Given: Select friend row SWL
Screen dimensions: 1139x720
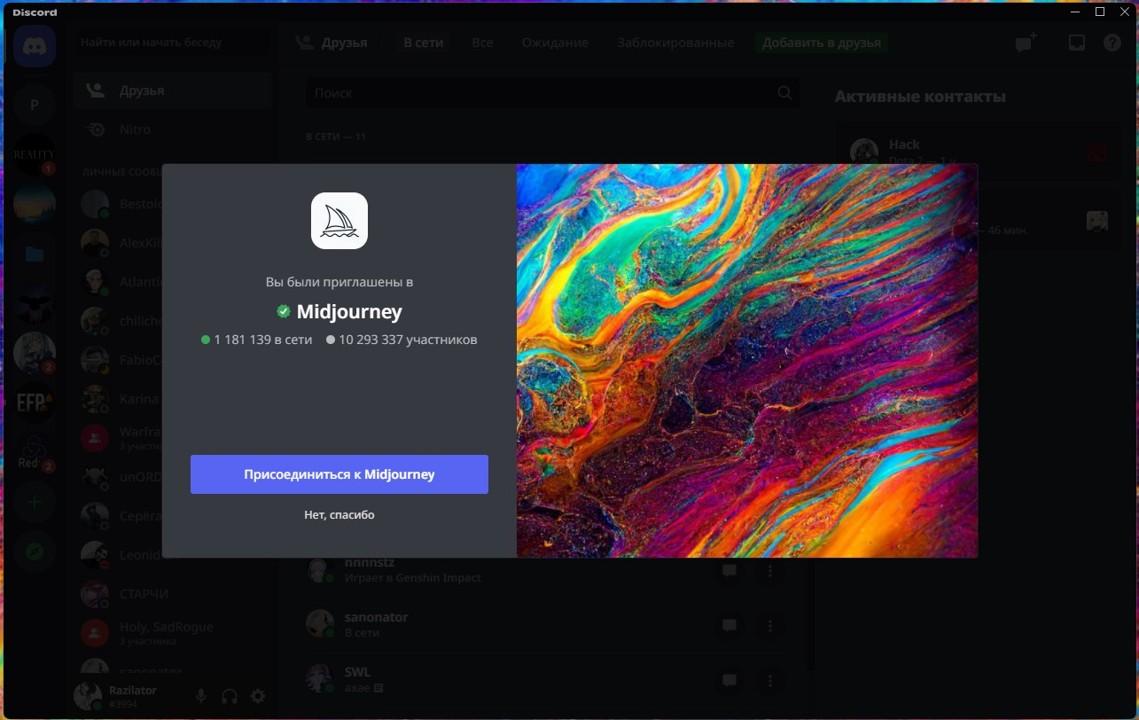Looking at the screenshot, I should [x=545, y=679].
